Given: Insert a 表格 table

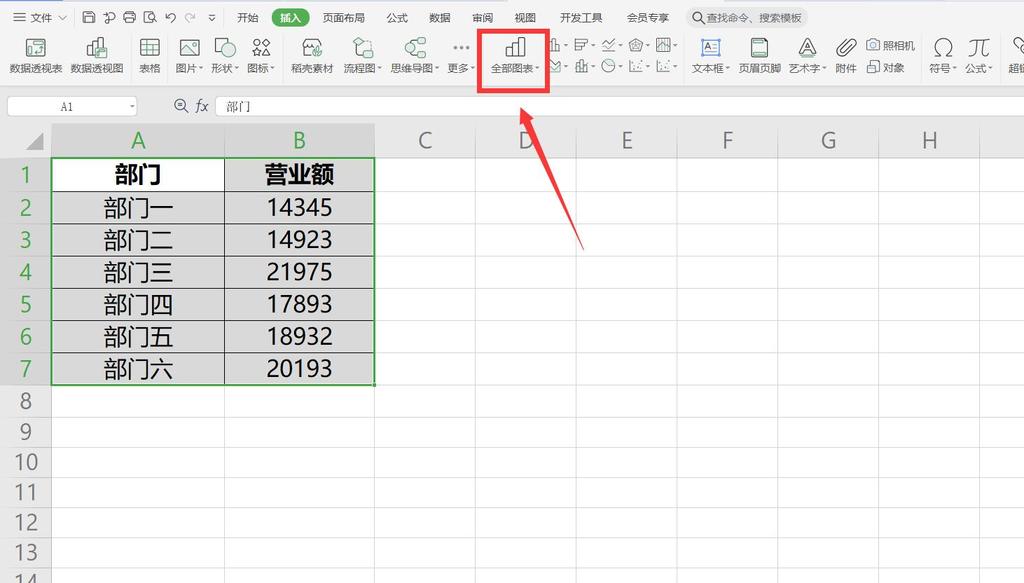Looking at the screenshot, I should (149, 56).
